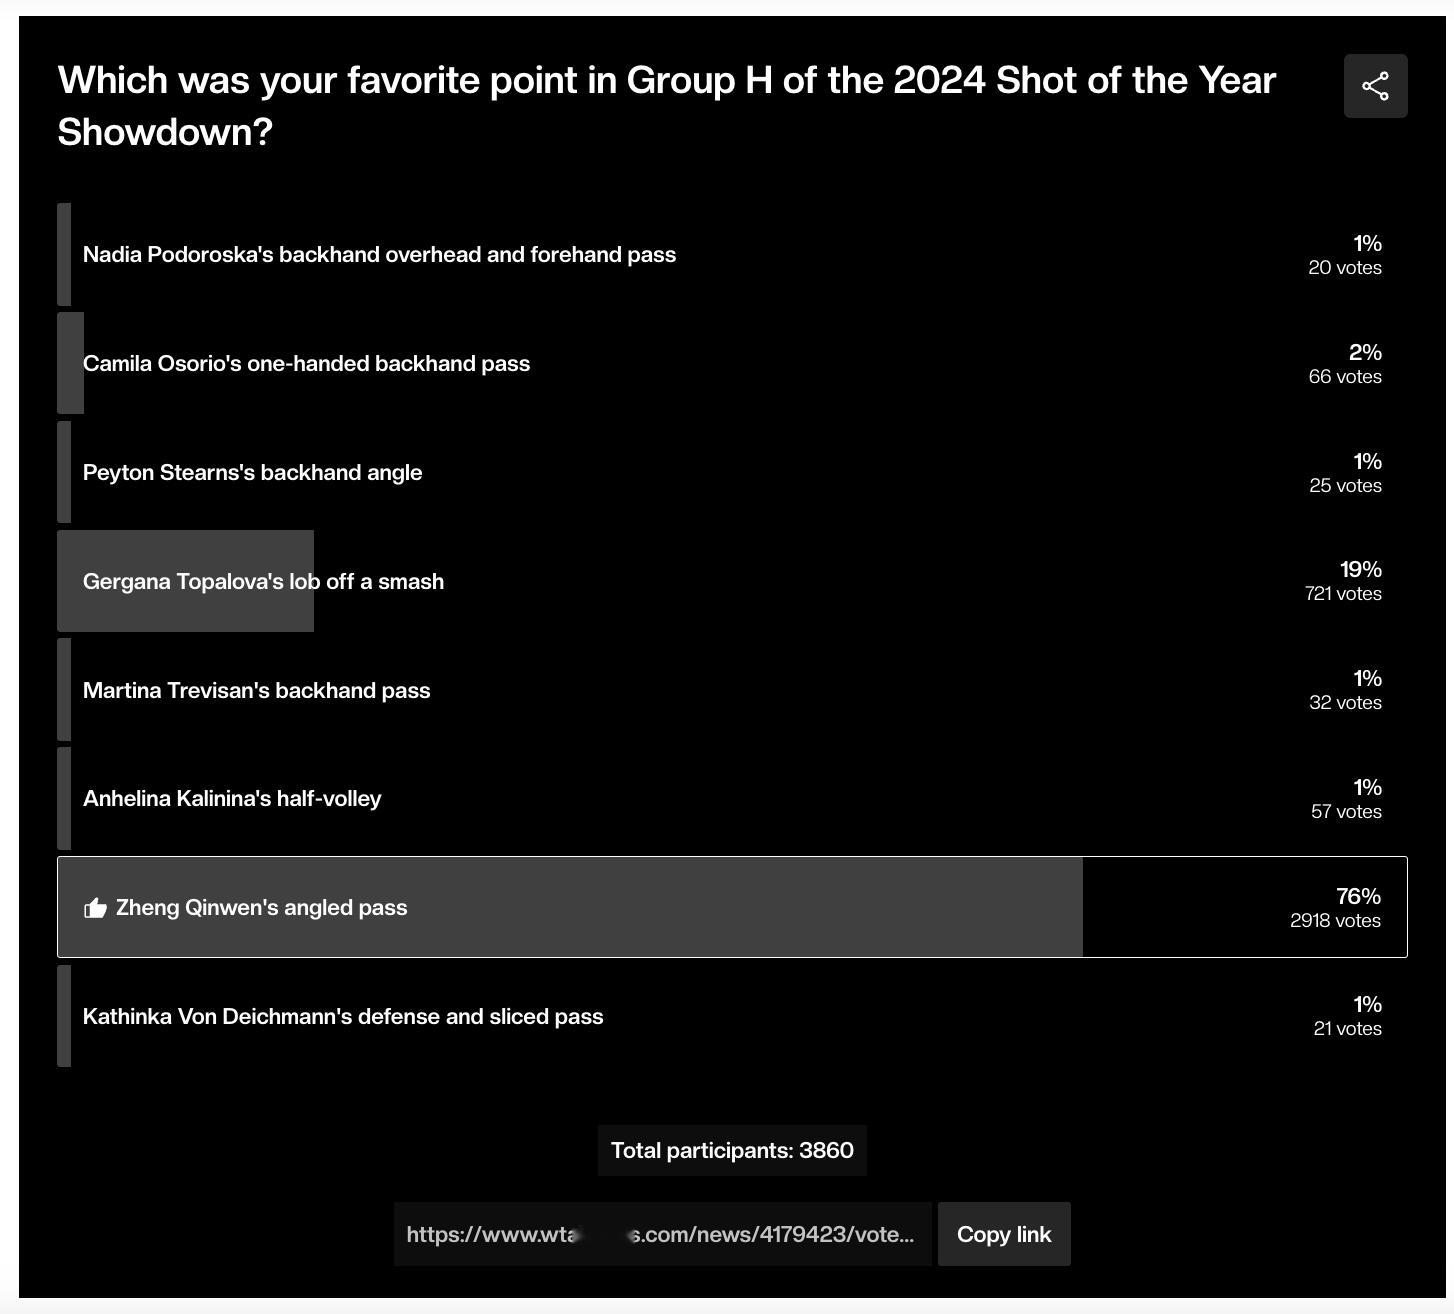Click the poll question heading

666,106
